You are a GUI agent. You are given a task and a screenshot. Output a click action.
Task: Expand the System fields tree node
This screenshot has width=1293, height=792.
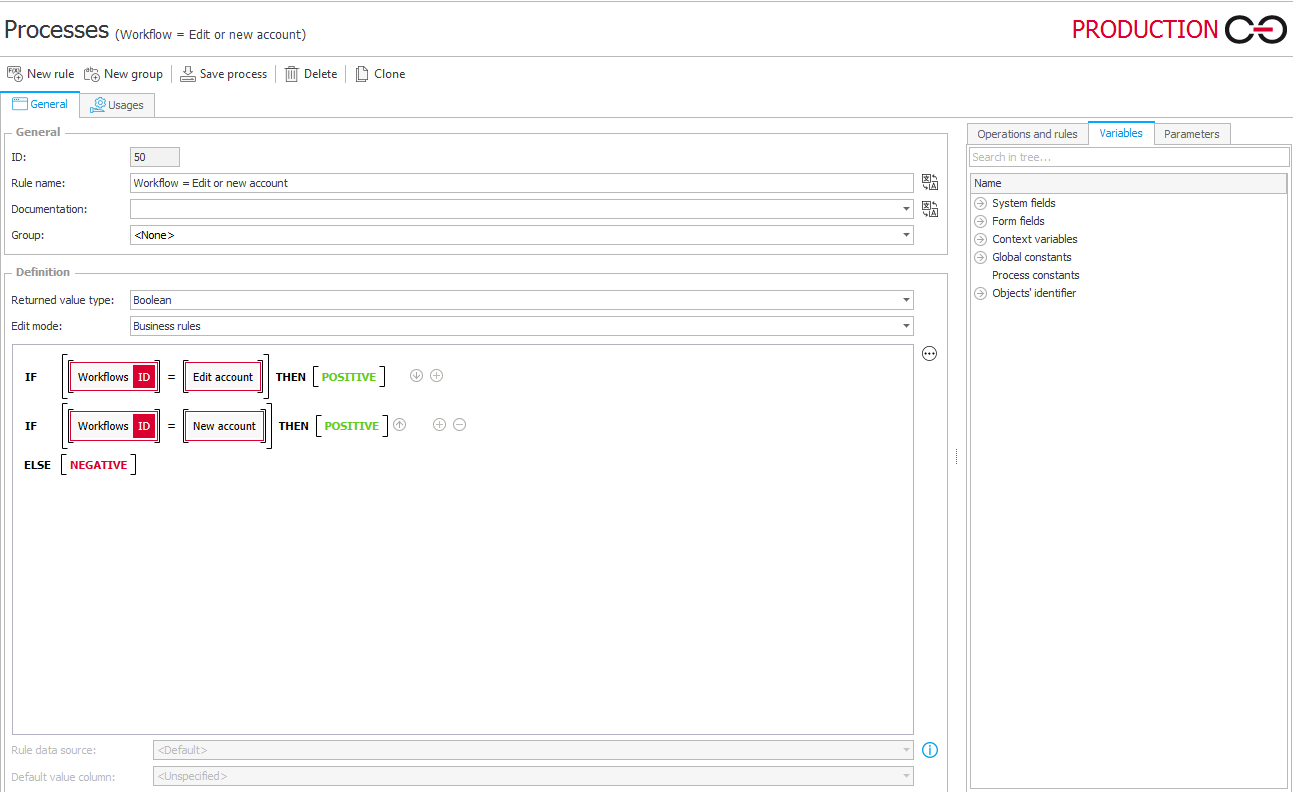(980, 203)
